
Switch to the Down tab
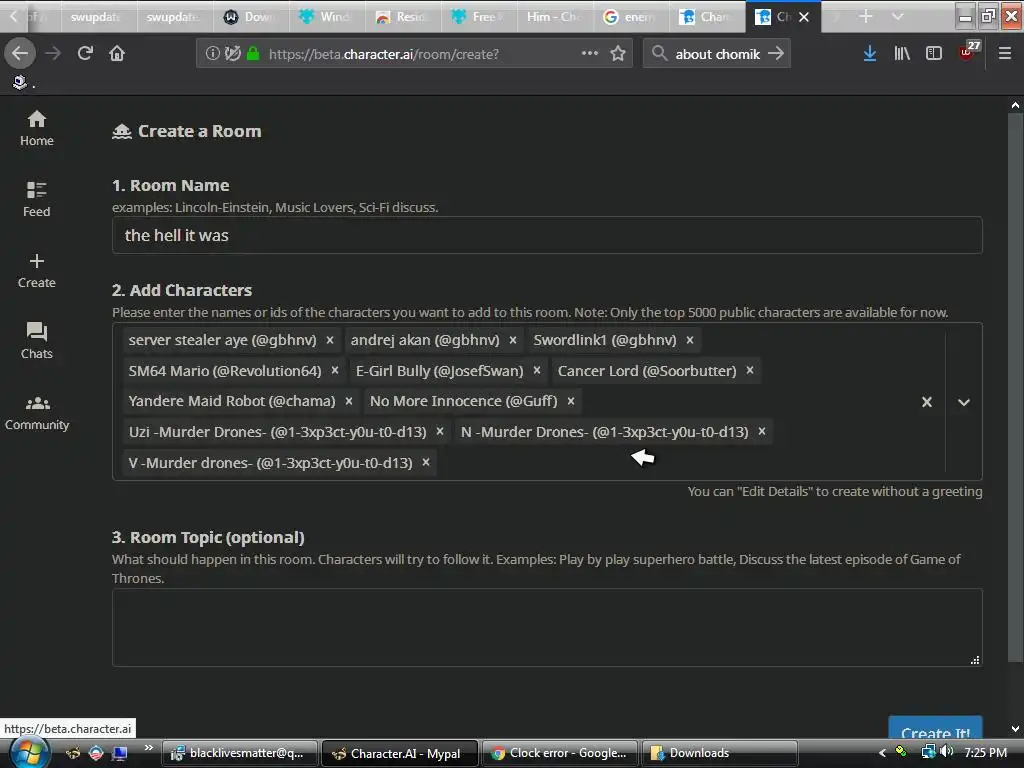tap(251, 16)
